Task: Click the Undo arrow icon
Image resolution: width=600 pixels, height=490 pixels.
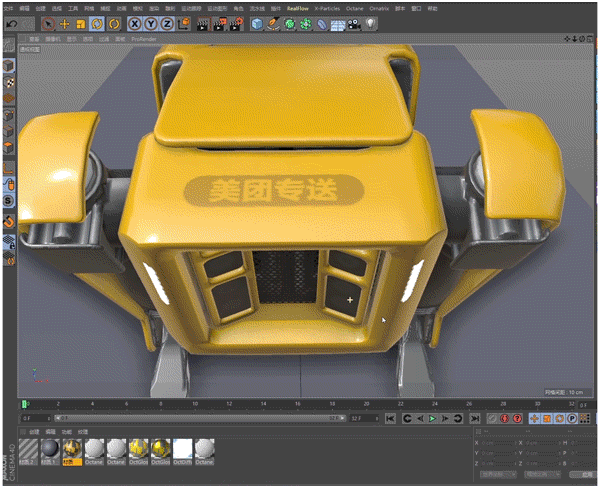Action: [12, 24]
